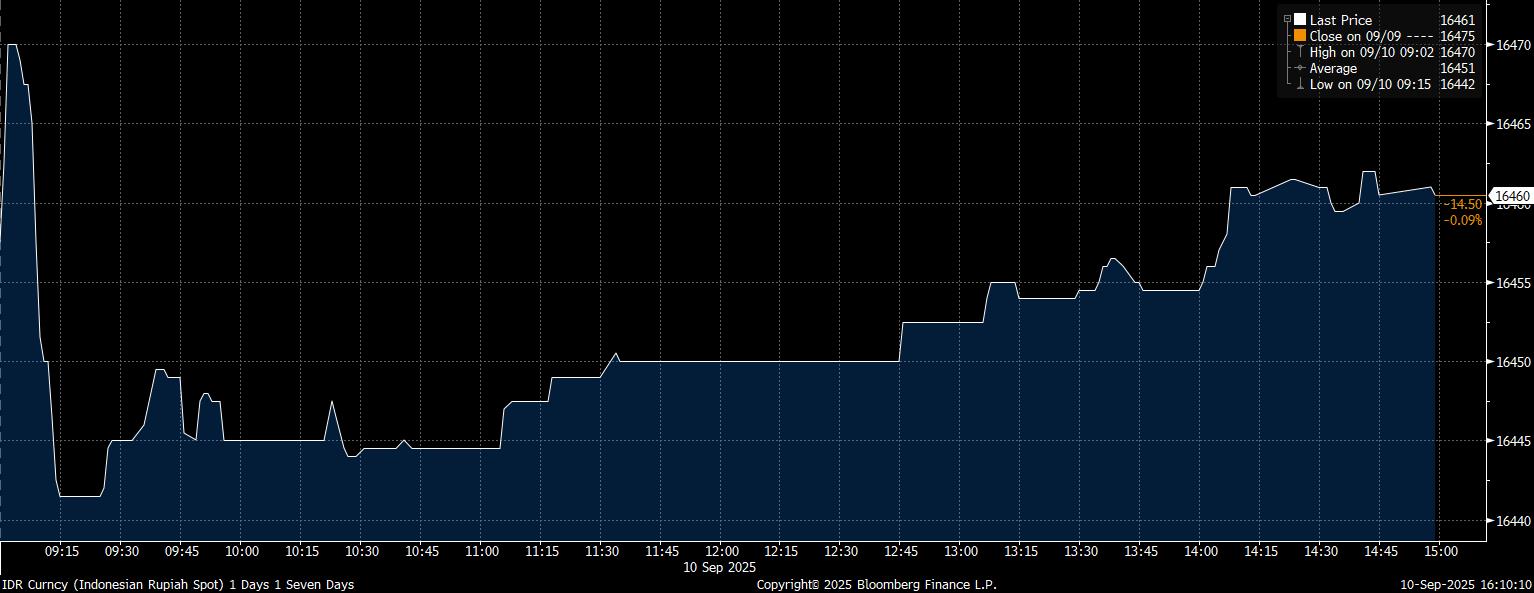Screen dimensions: 1534x593
Task: Click the Average legend entry text
Action: 1333,68
